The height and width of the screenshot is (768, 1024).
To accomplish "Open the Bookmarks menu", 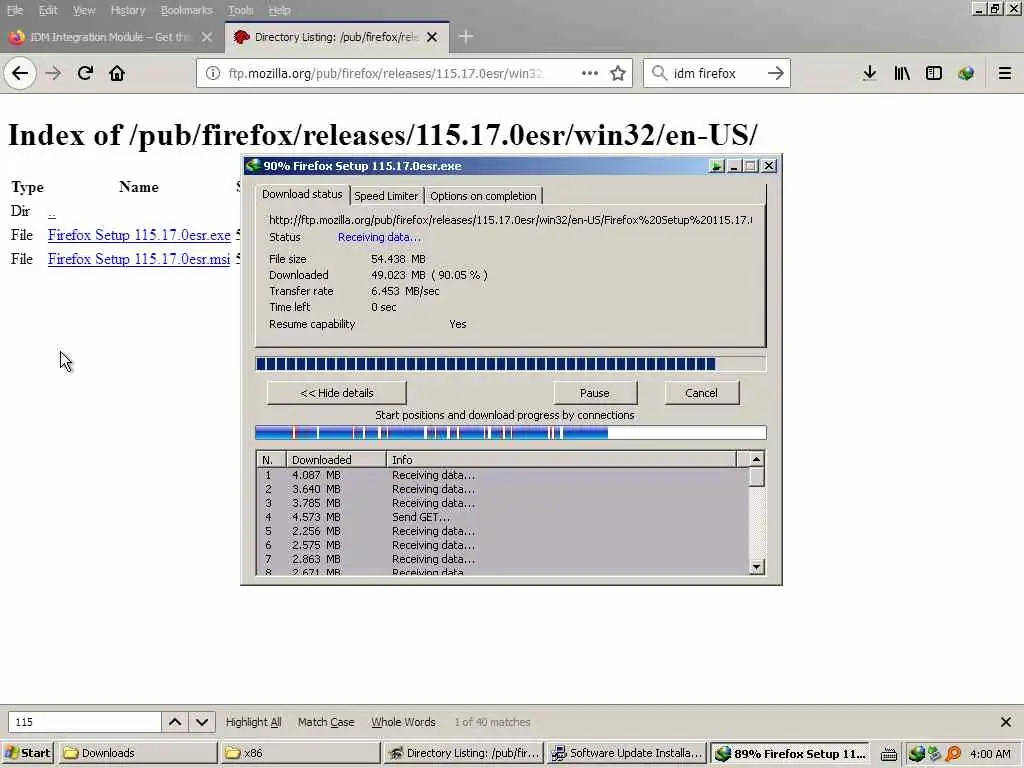I will 187,10.
